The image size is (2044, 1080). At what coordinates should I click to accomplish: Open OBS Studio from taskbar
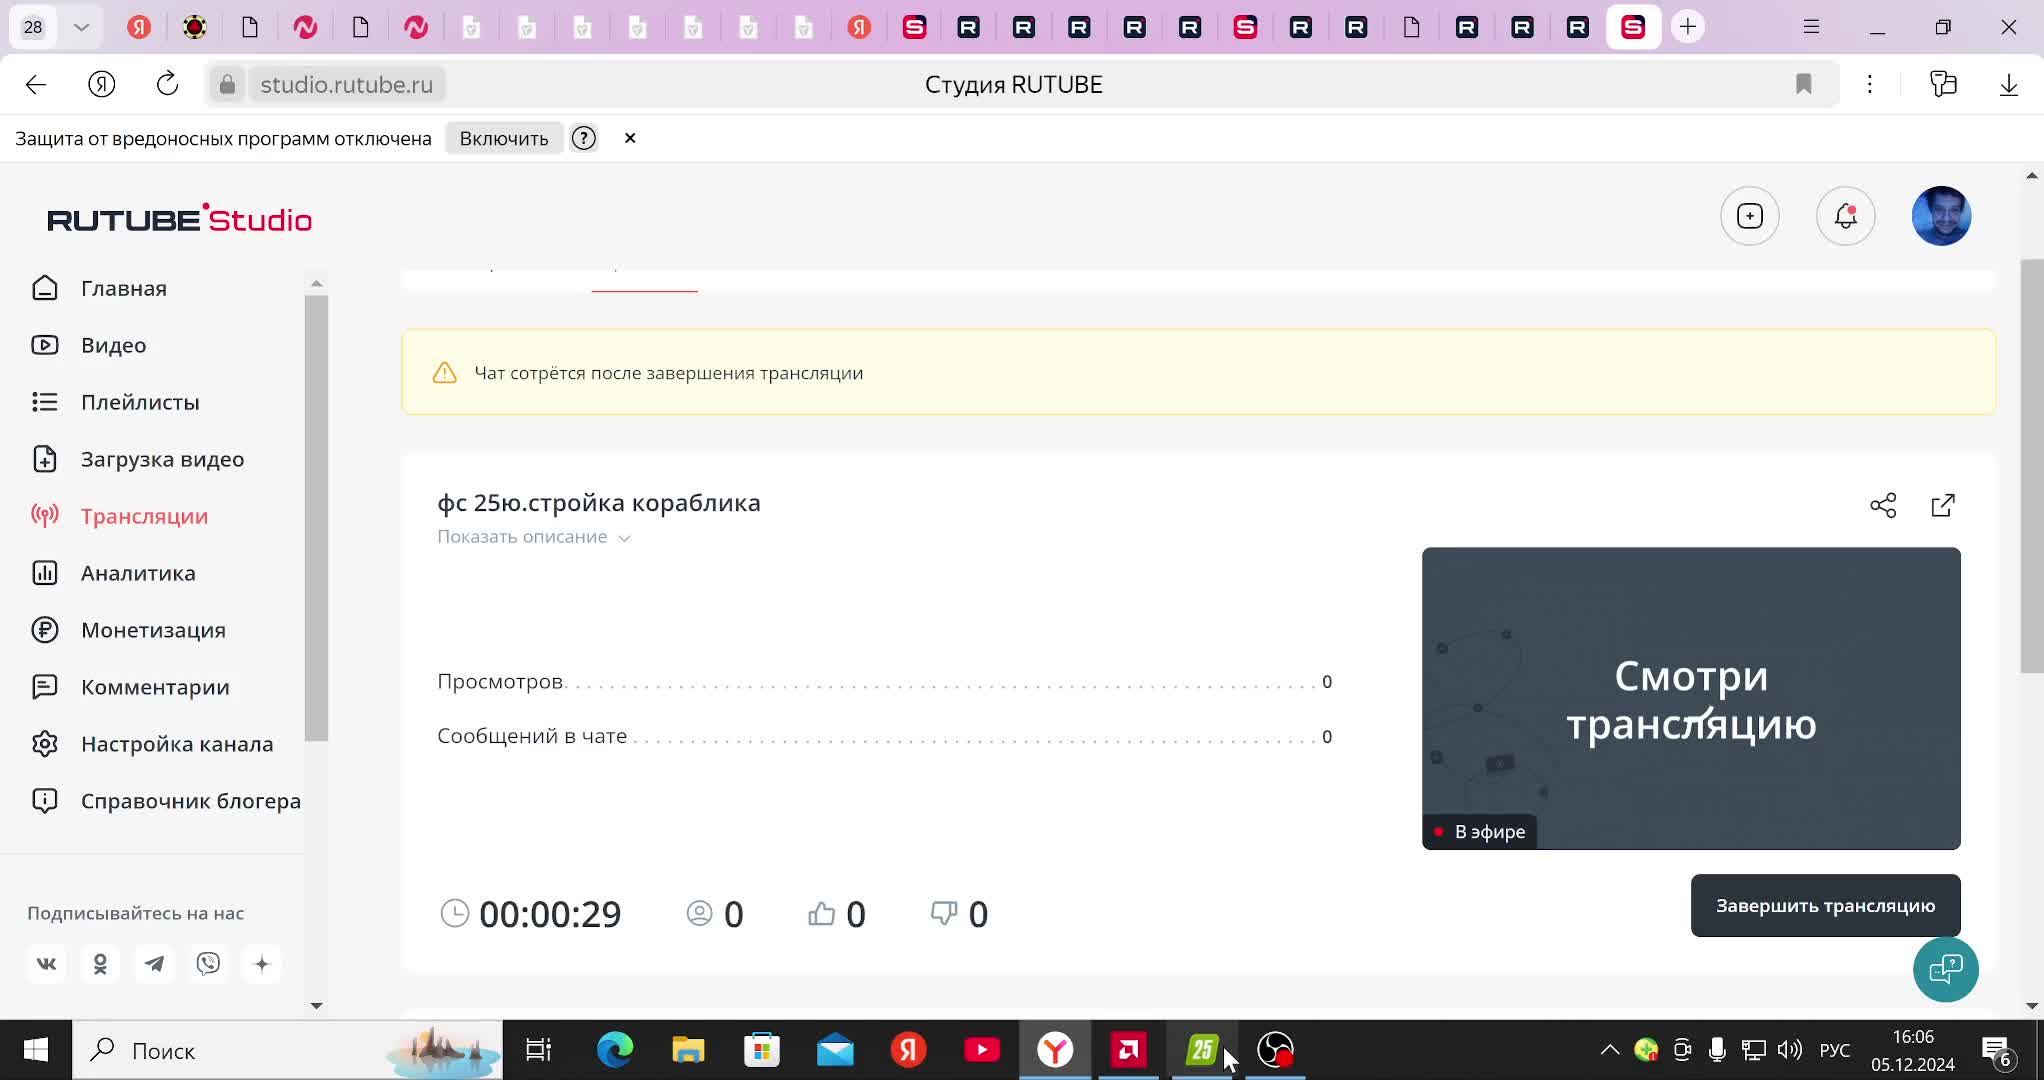point(1276,1050)
